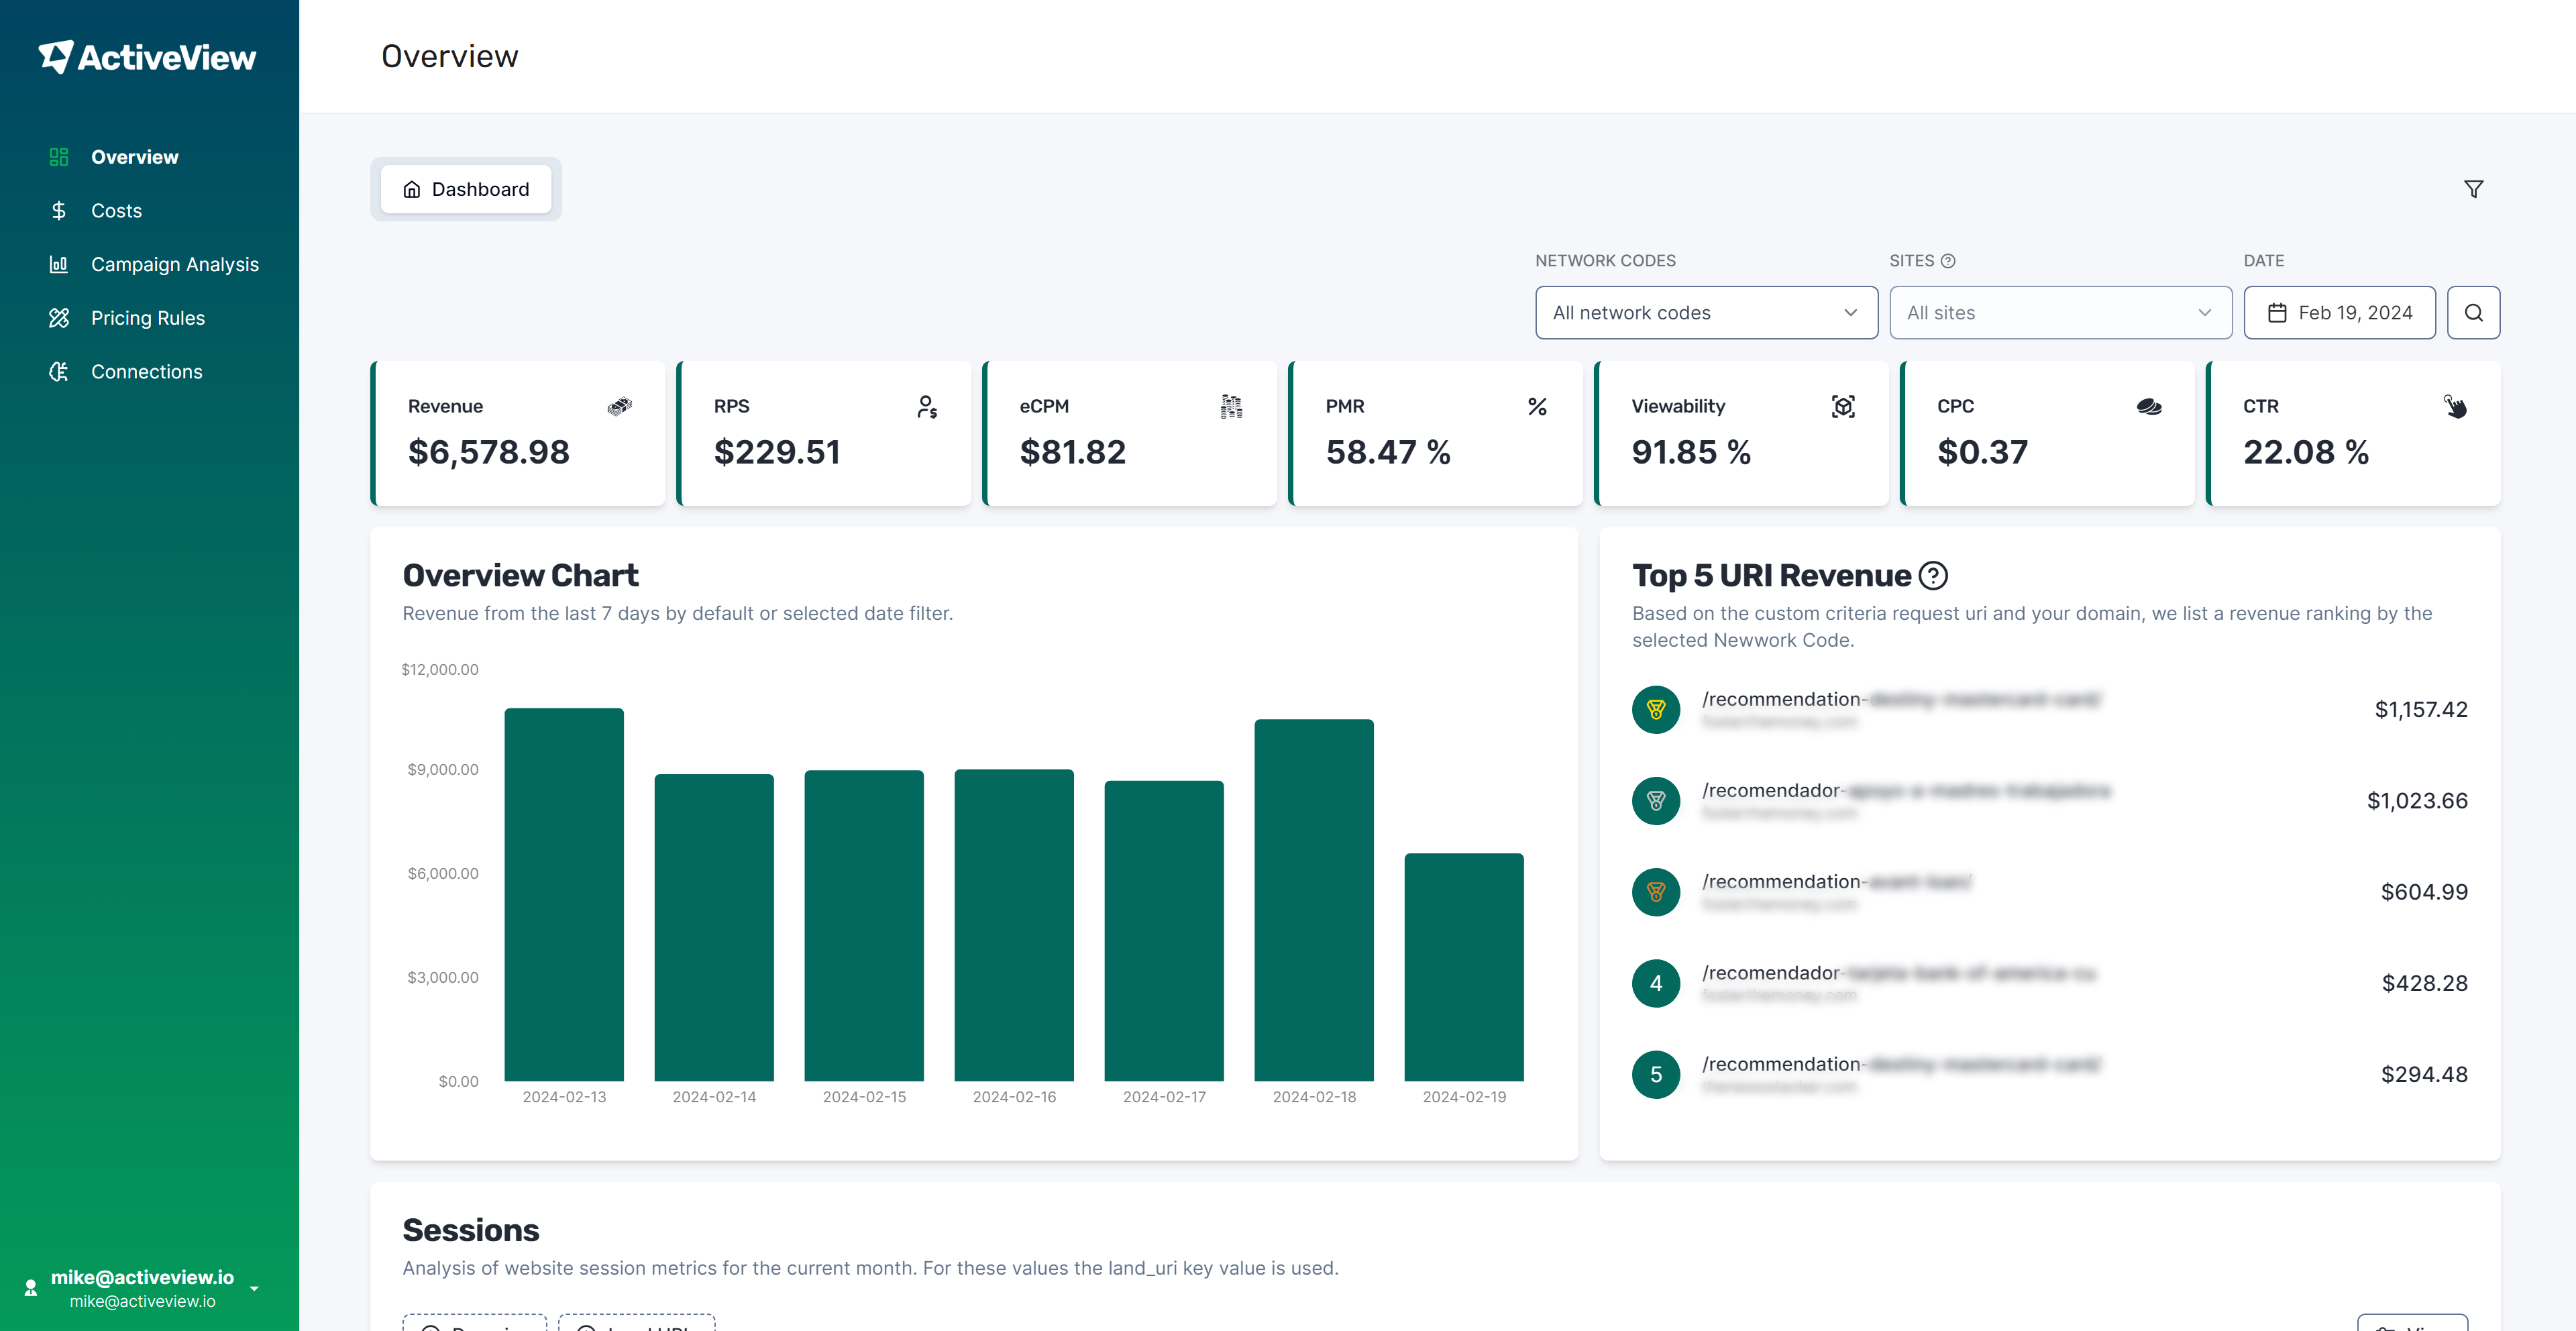Open Campaign Analysis page

coord(174,264)
